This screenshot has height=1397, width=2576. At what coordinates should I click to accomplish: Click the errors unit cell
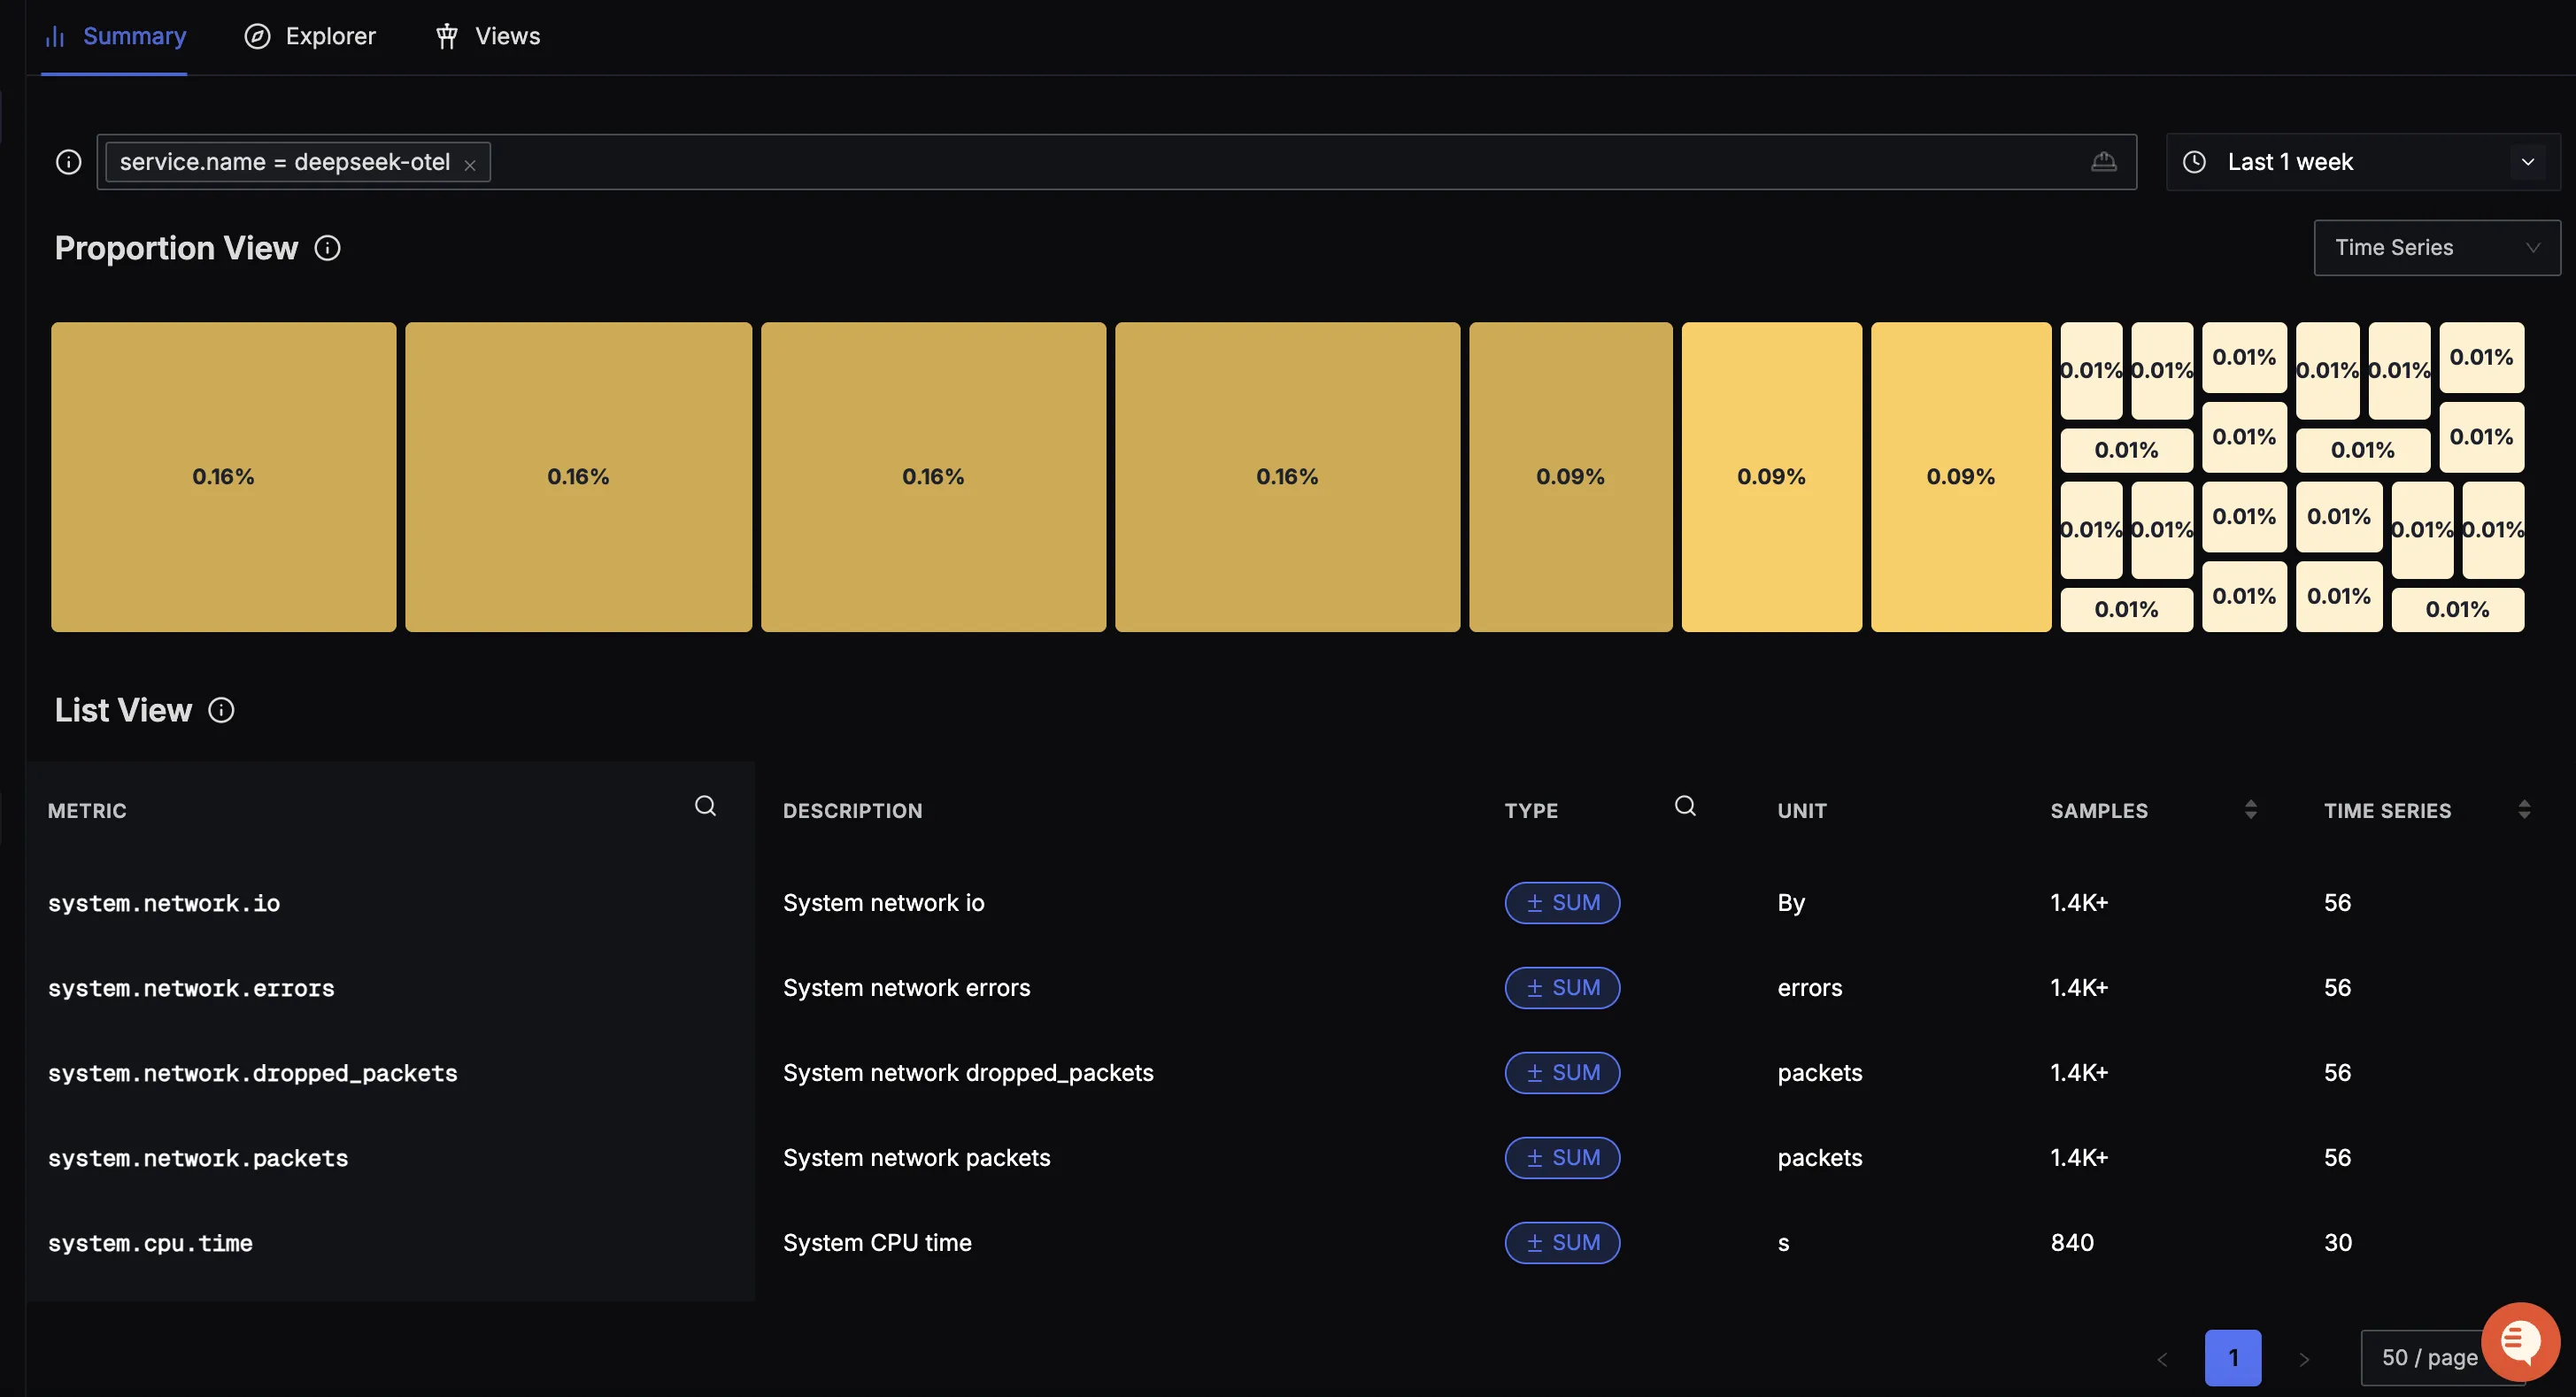(1810, 988)
